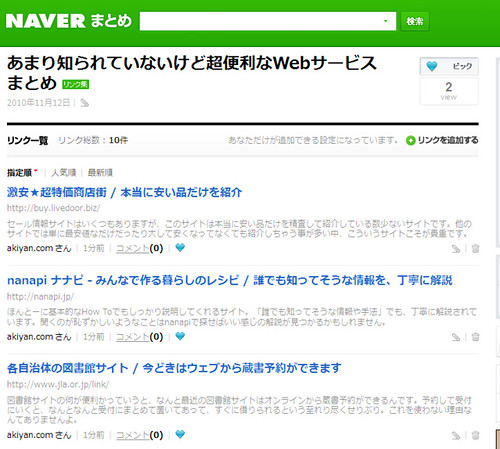Open 各自治体の図書館サイト link title

click(174, 368)
